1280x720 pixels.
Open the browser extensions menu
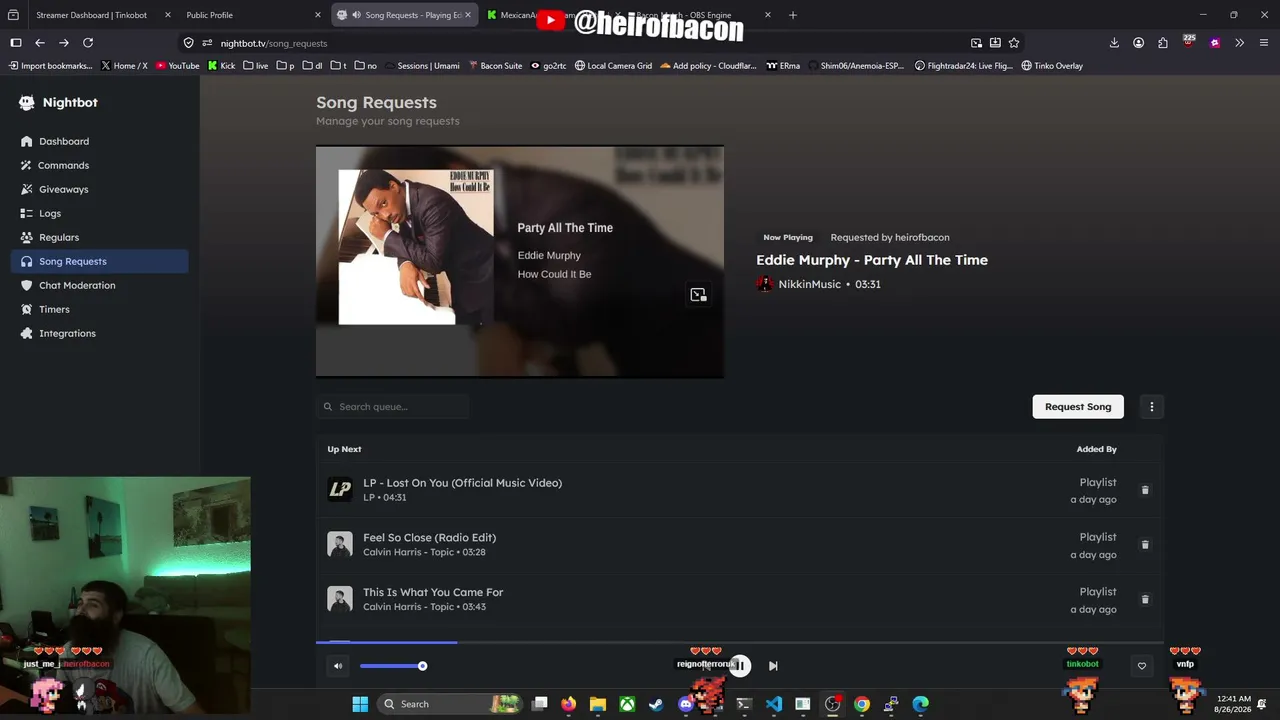coord(1163,43)
